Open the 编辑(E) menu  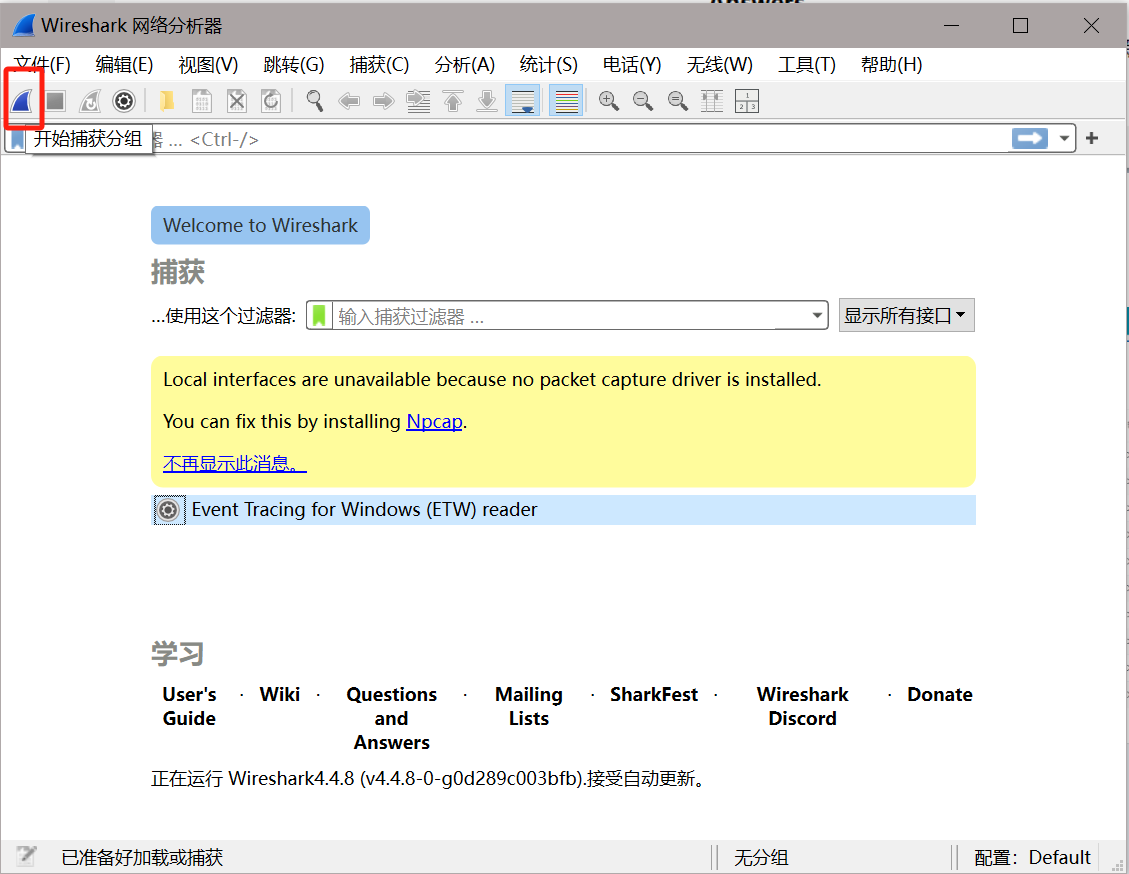click(124, 65)
